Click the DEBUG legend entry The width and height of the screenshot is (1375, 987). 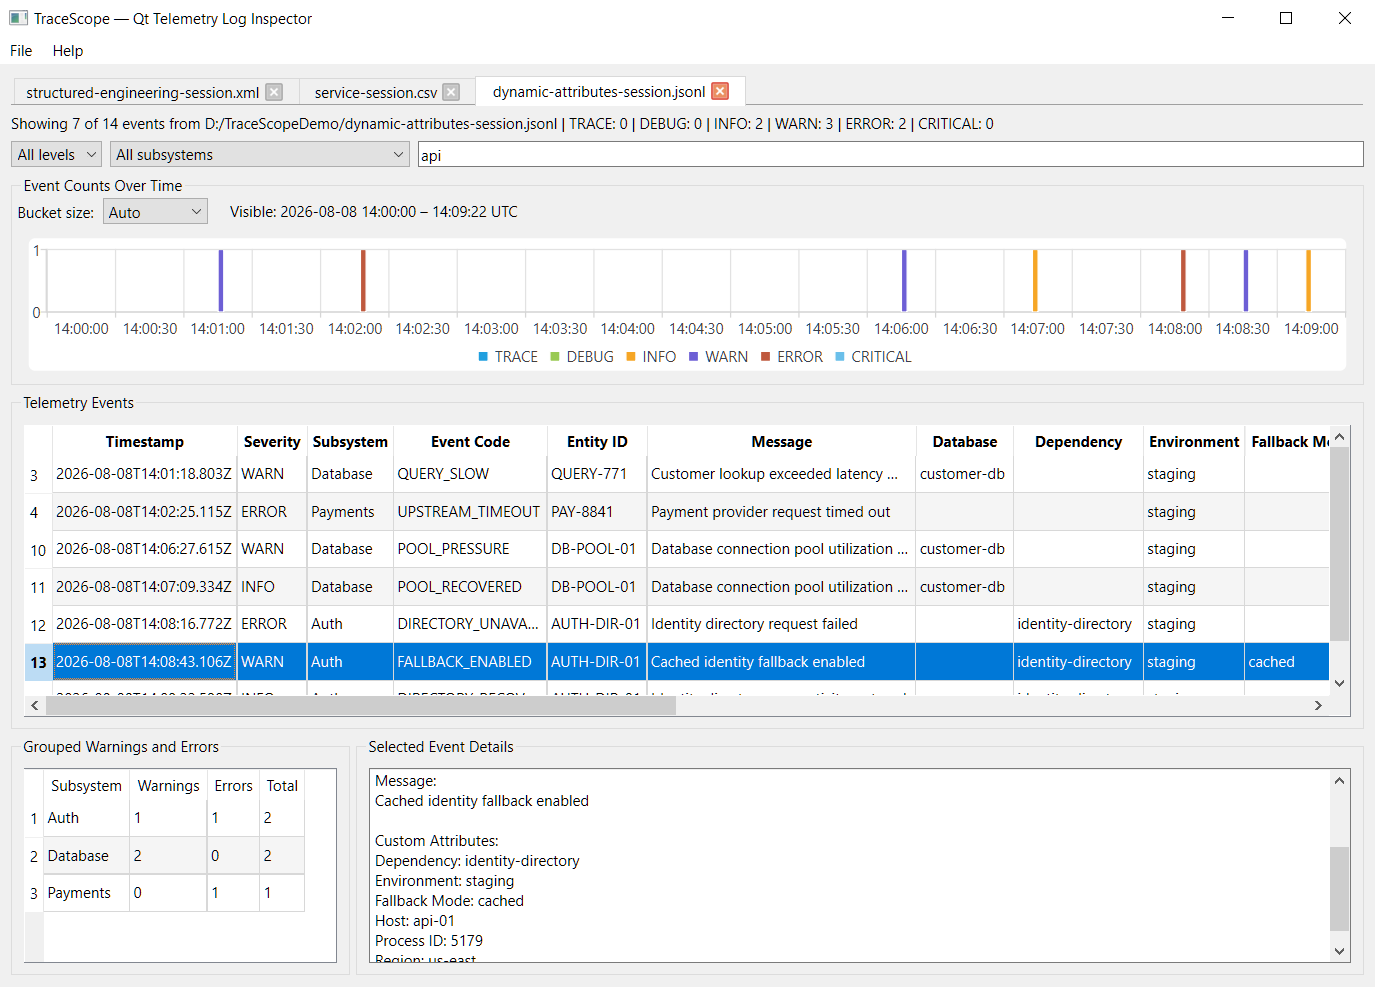point(581,357)
